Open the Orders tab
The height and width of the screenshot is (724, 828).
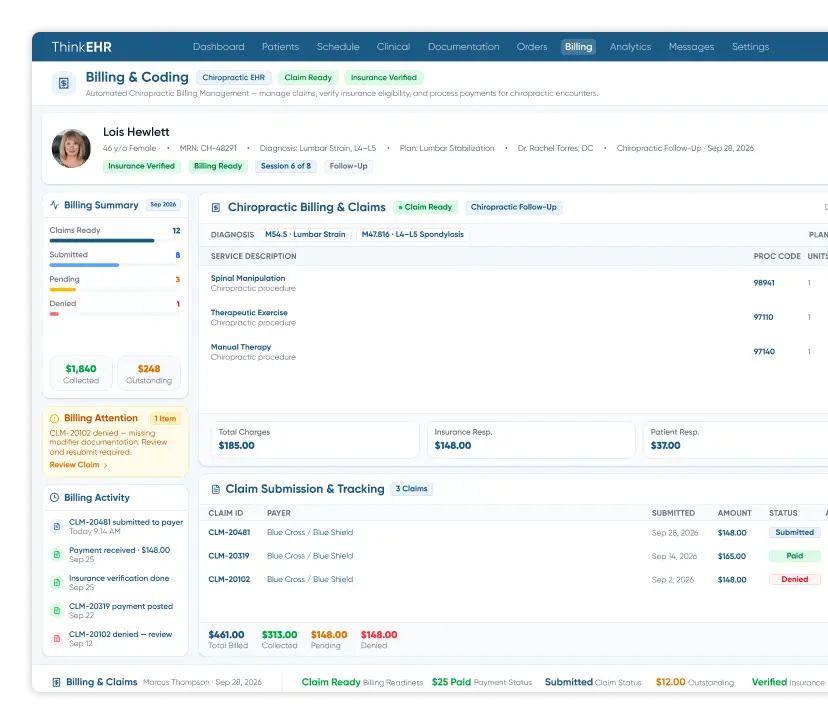532,46
